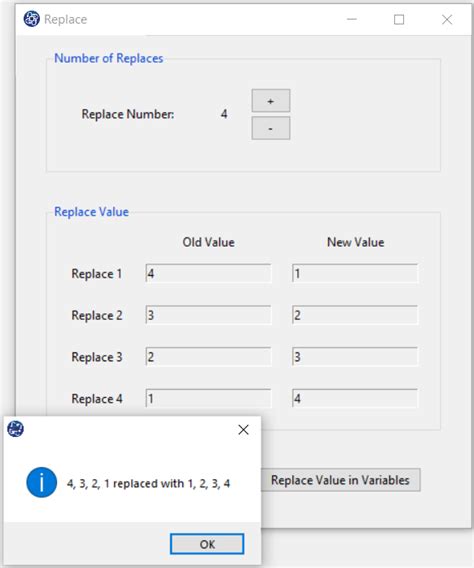Focus Replace 1 Old Value field
Viewport: 474px width, 568px height.
[x=208, y=273]
